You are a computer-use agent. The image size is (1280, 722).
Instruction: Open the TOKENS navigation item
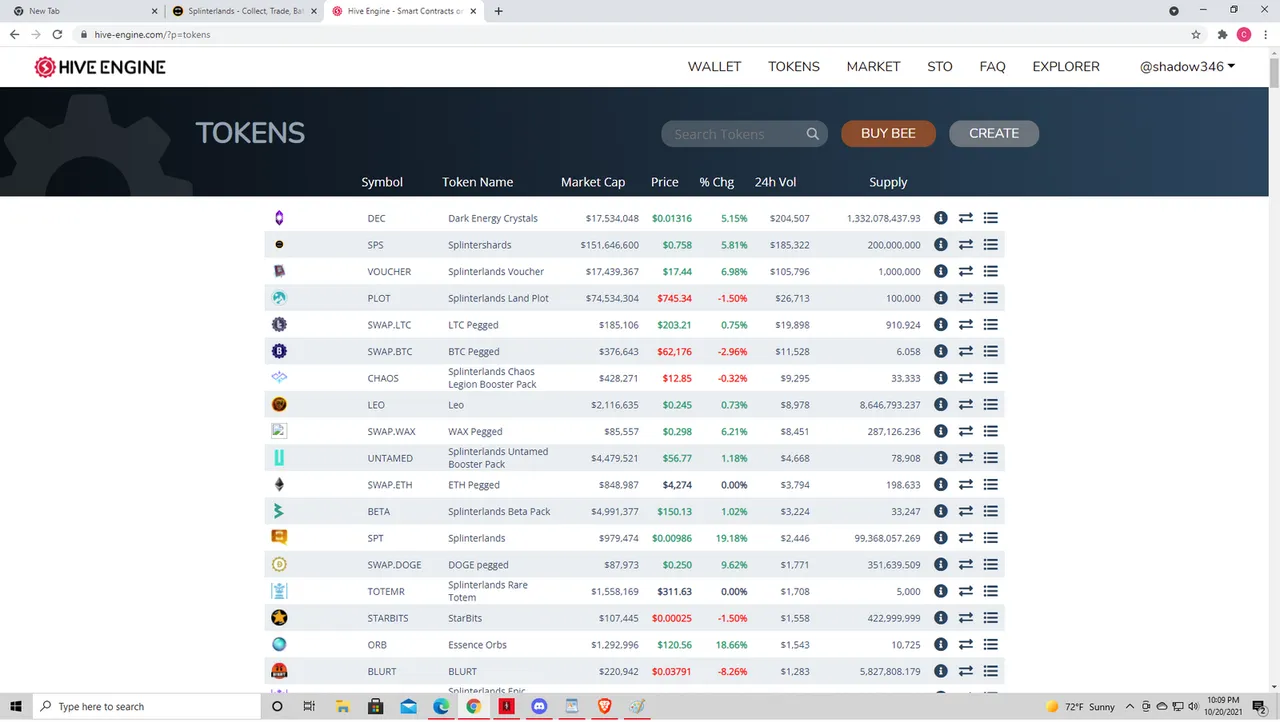[x=794, y=67]
